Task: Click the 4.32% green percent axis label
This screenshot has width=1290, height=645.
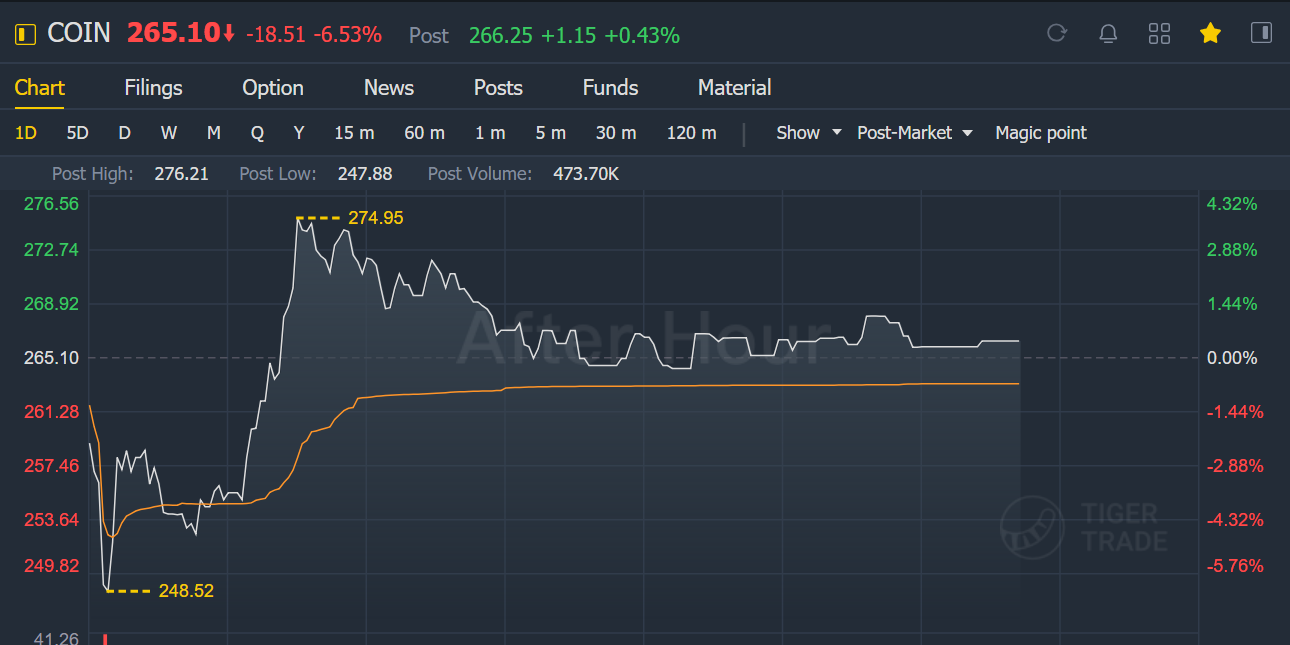Action: click(x=1232, y=204)
